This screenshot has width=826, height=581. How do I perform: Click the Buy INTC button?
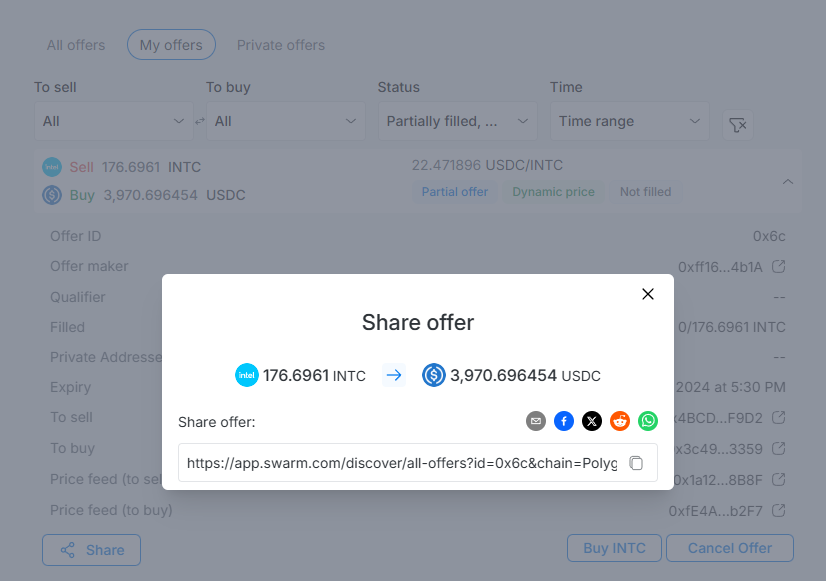[614, 549]
